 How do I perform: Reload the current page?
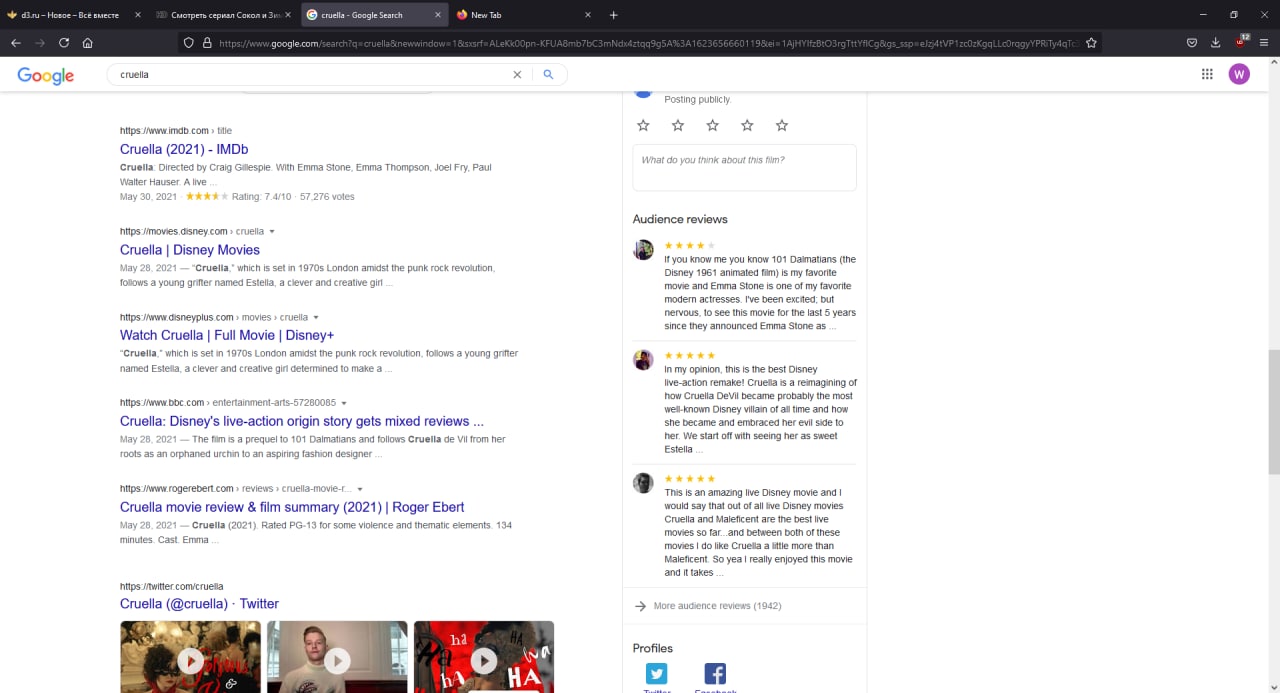tap(64, 43)
